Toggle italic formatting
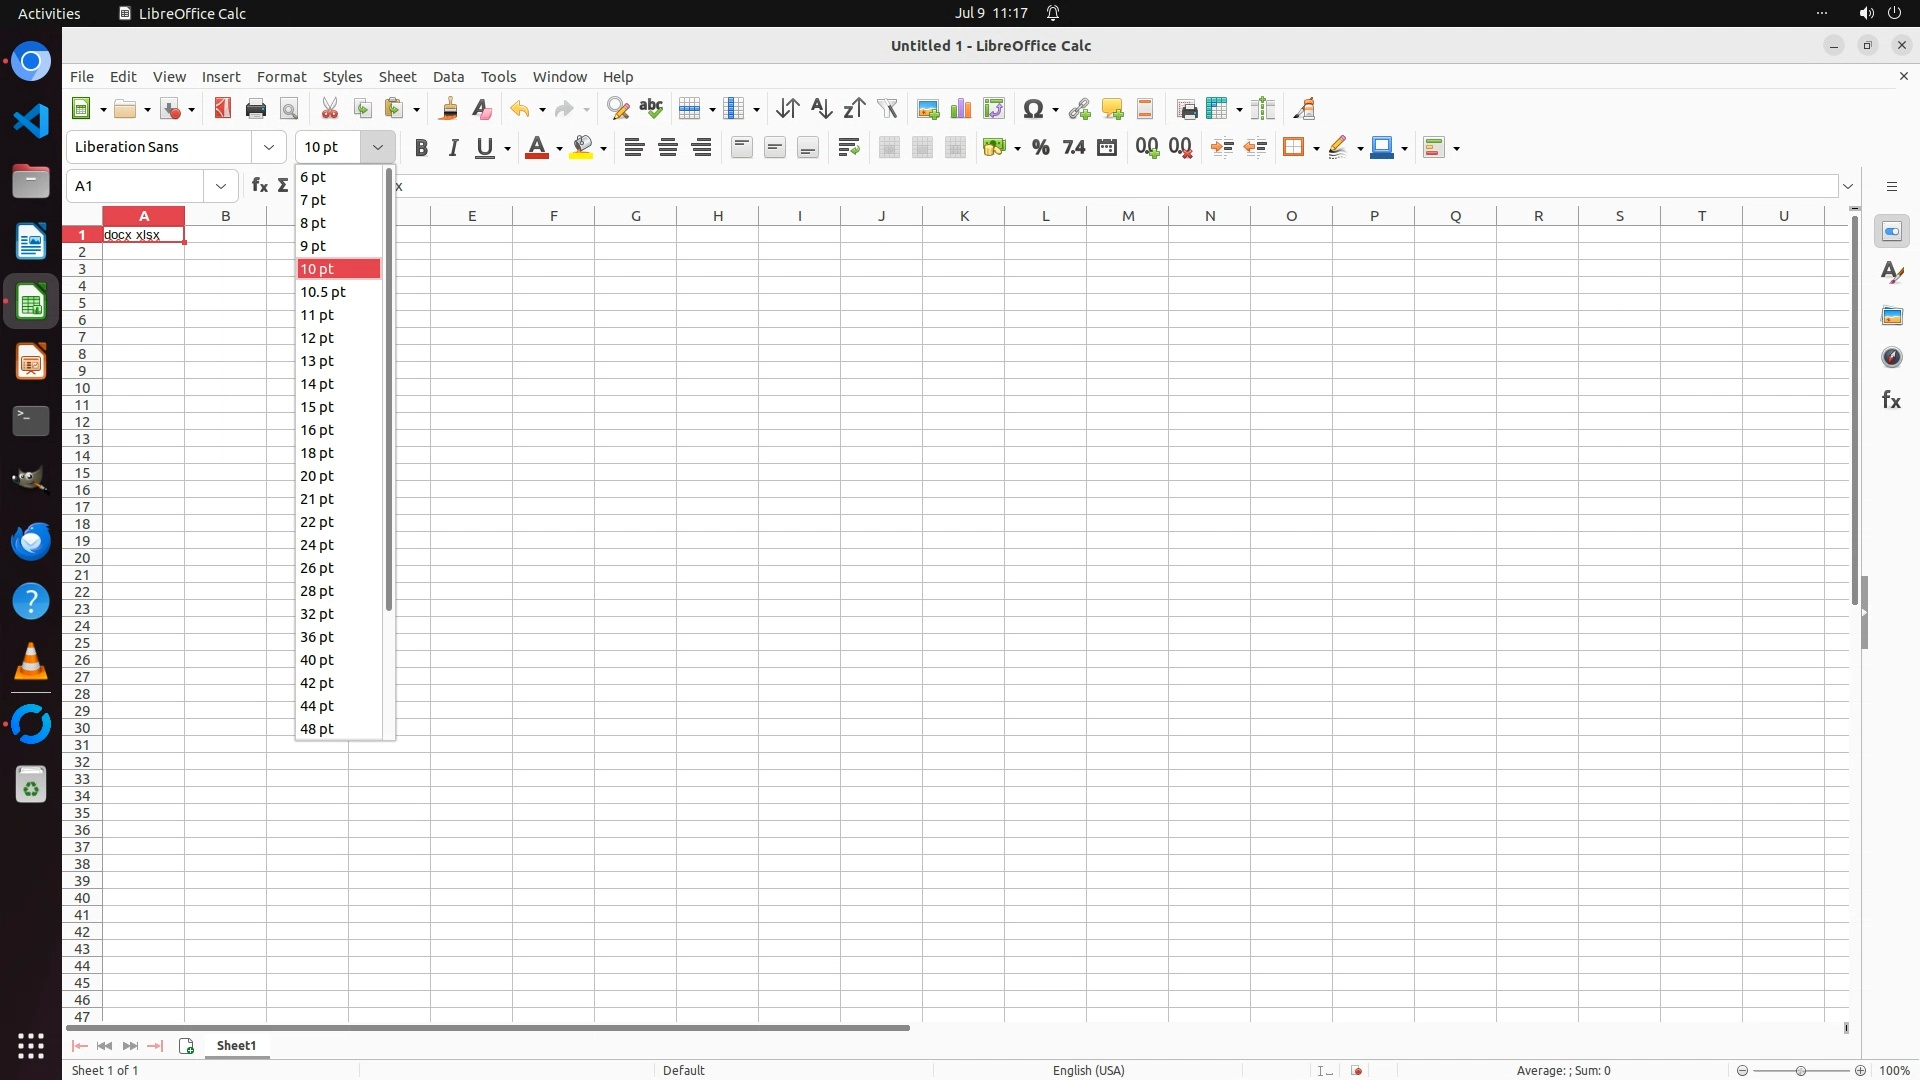This screenshot has height=1080, width=1920. [454, 148]
